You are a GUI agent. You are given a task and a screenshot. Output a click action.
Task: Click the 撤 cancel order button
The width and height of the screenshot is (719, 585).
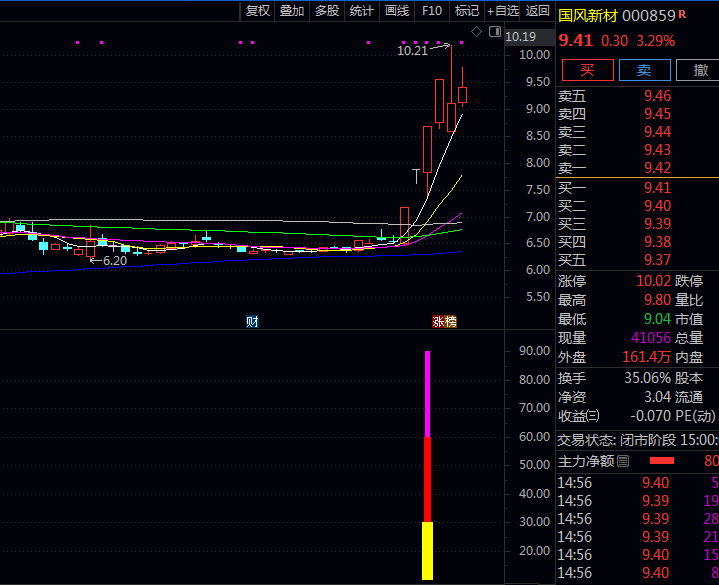click(700, 70)
